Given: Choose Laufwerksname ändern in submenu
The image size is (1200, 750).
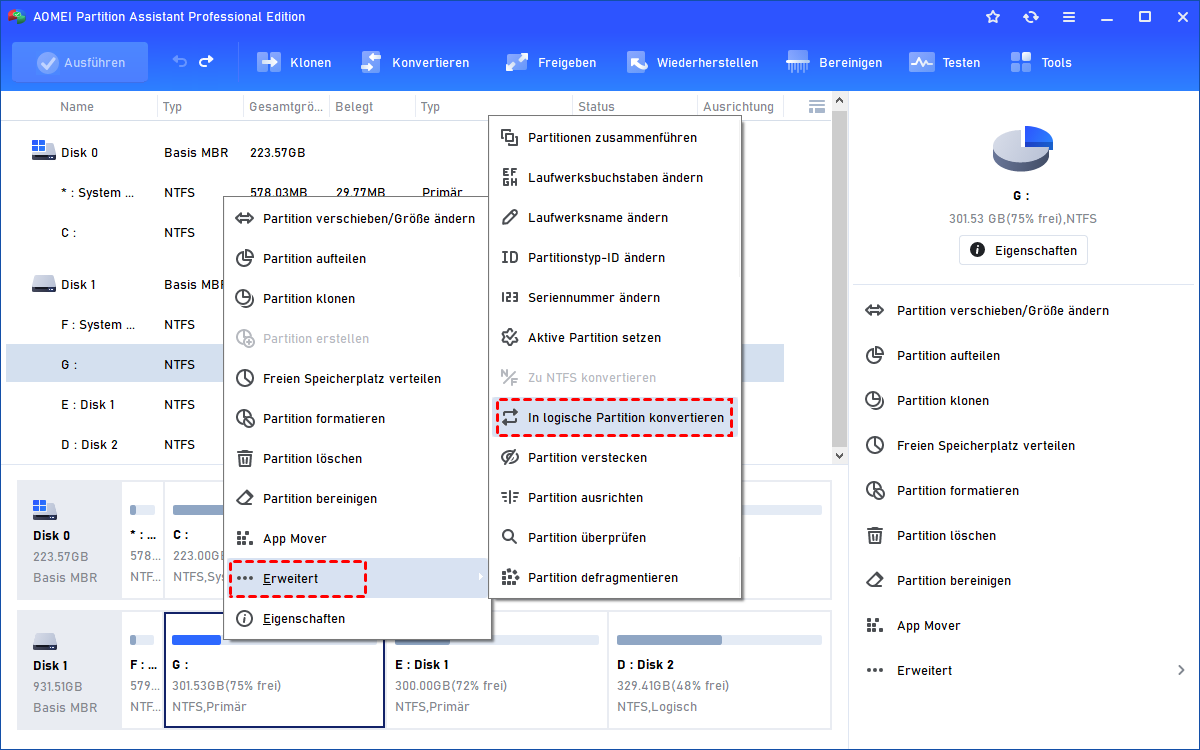Looking at the screenshot, I should (x=615, y=218).
